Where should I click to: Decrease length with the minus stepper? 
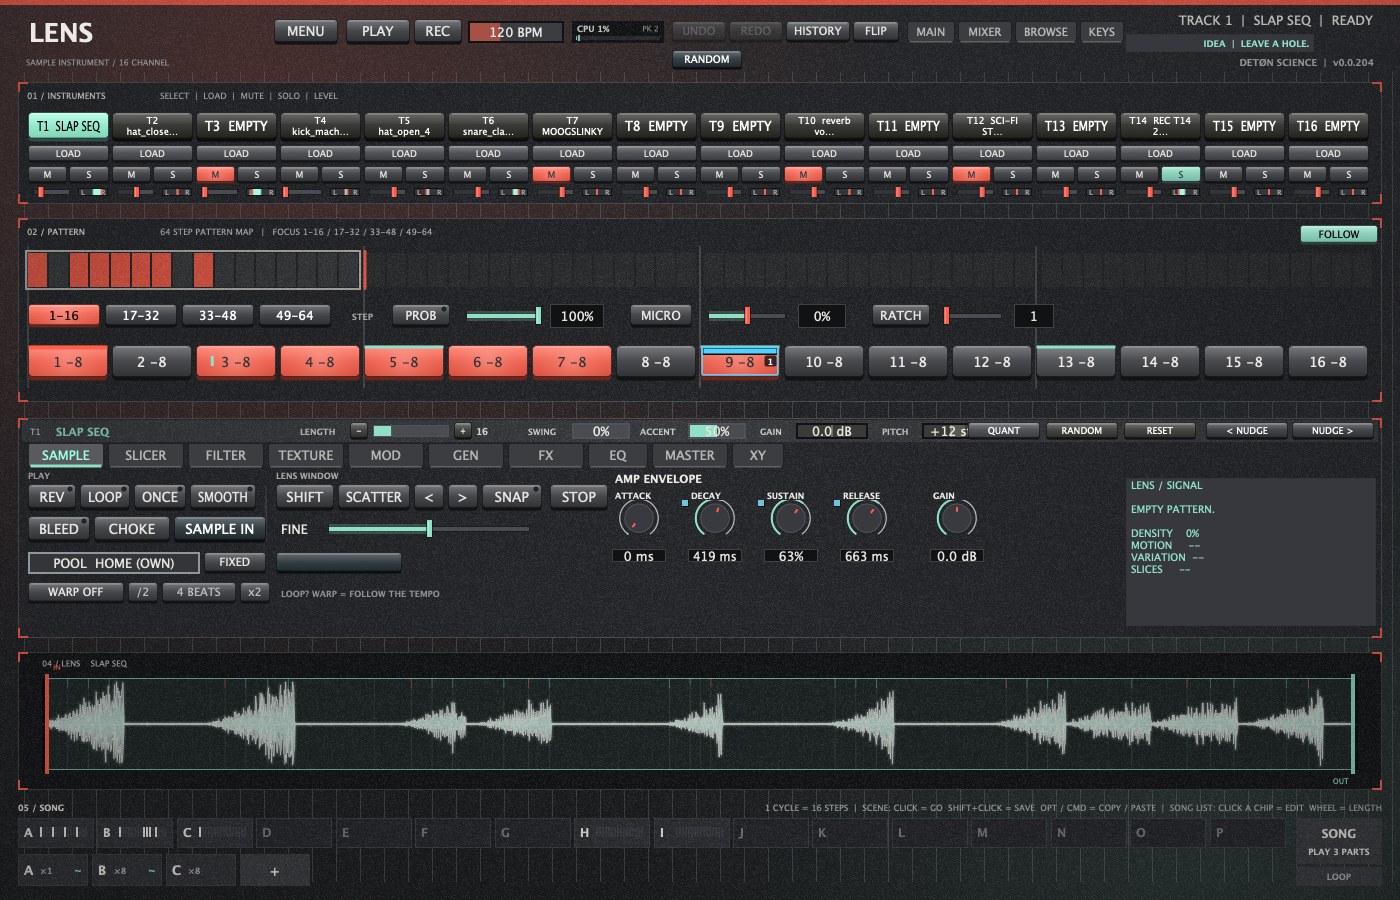(359, 431)
